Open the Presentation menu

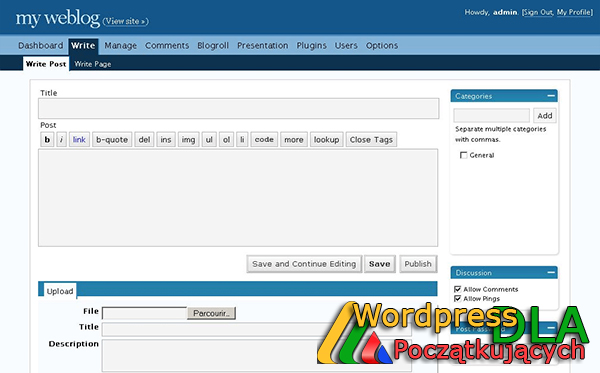(262, 46)
